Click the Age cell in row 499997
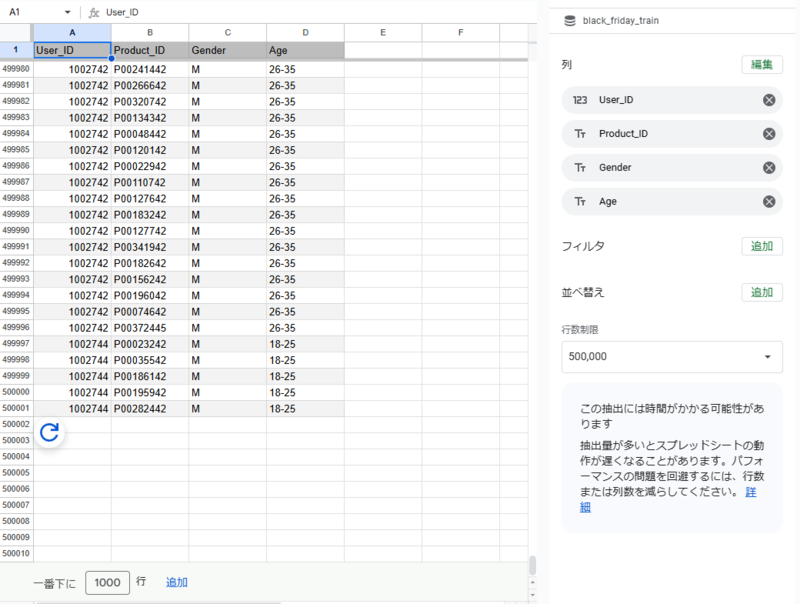Image resolution: width=800 pixels, height=604 pixels. pyautogui.click(x=305, y=344)
